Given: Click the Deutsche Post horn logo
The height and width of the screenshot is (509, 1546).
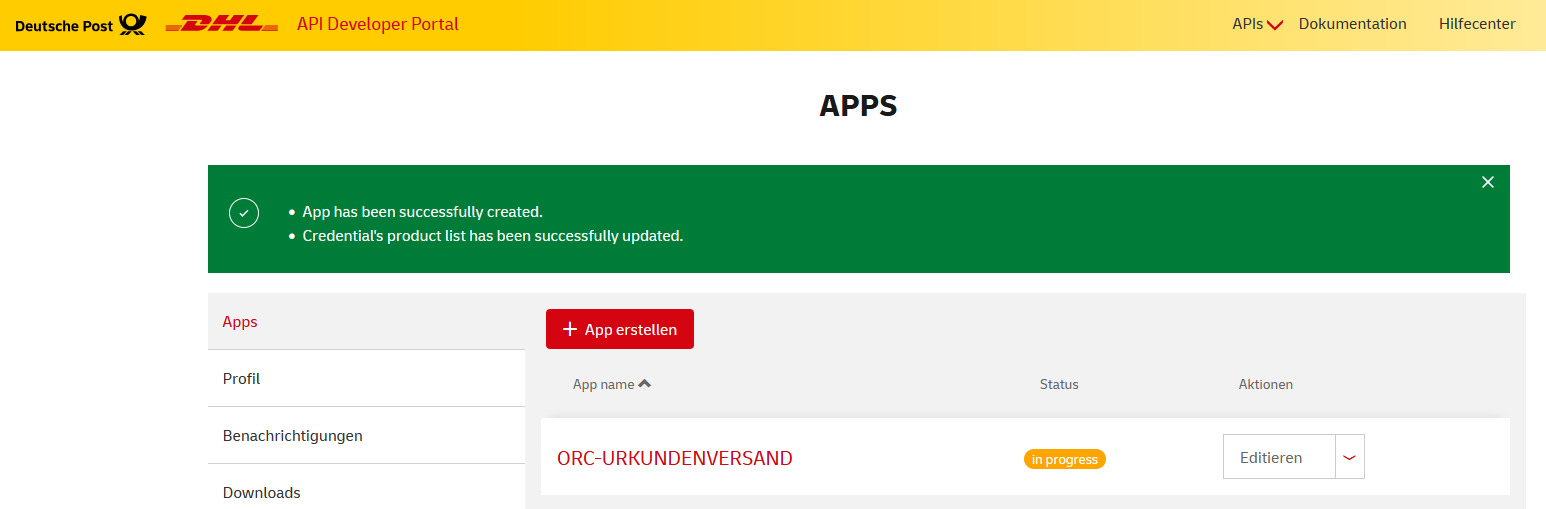Looking at the screenshot, I should (x=132, y=24).
